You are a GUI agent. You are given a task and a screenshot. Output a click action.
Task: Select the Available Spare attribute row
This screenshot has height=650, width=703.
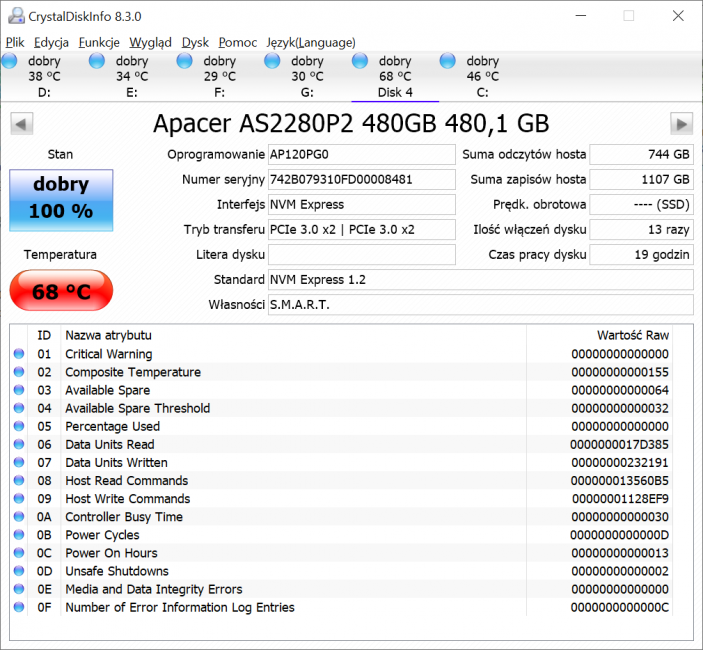pos(341,390)
